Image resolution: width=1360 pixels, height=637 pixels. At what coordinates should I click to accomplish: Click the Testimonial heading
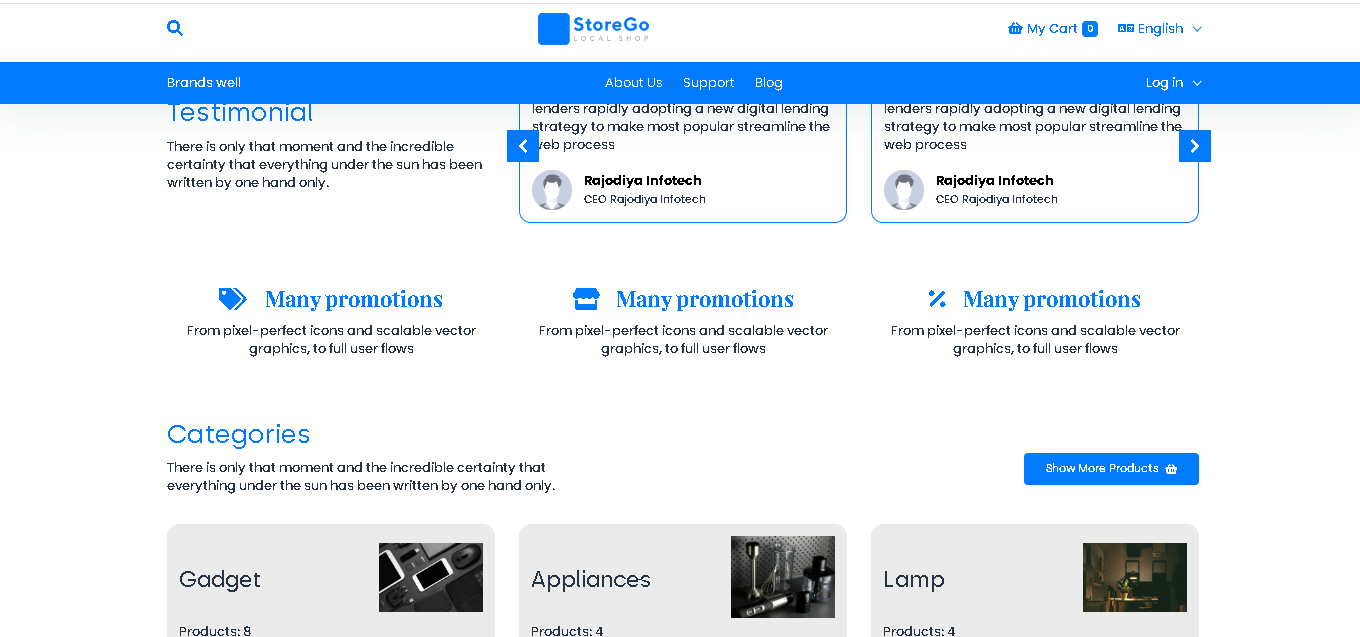coord(240,113)
